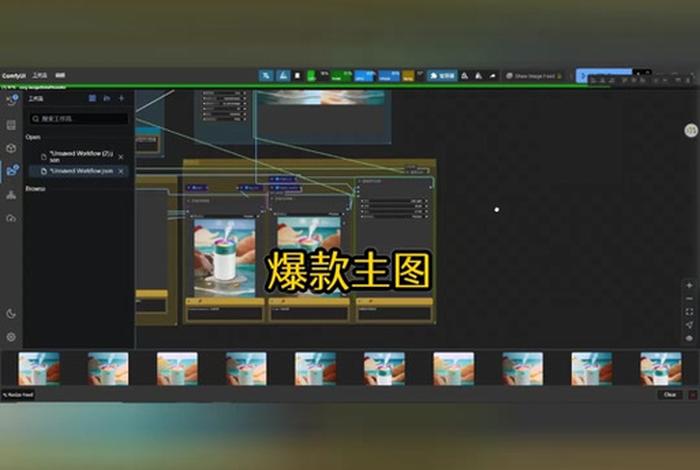Open the node library sidebar icon
Viewport: 700px width, 470px height.
(x=11, y=125)
